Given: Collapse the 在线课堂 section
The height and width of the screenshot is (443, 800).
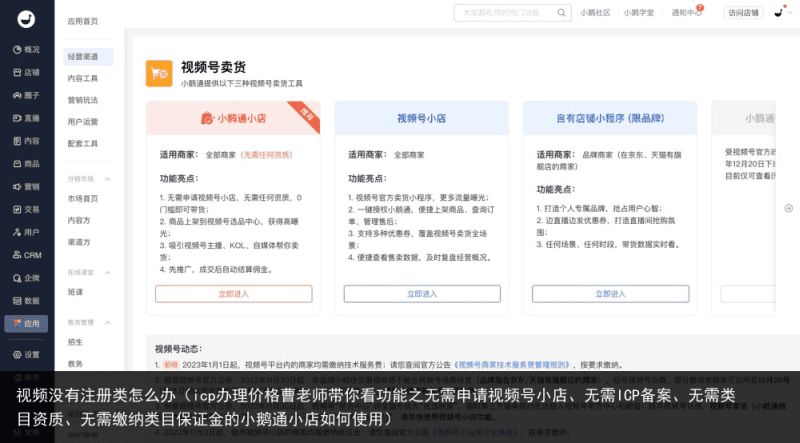Looking at the screenshot, I should 108,273.
